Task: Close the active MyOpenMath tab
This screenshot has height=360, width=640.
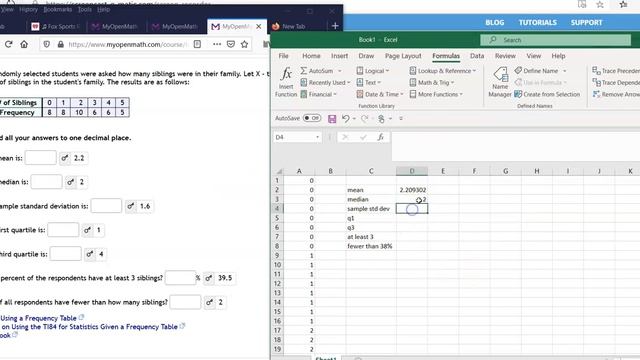Action: (258, 27)
